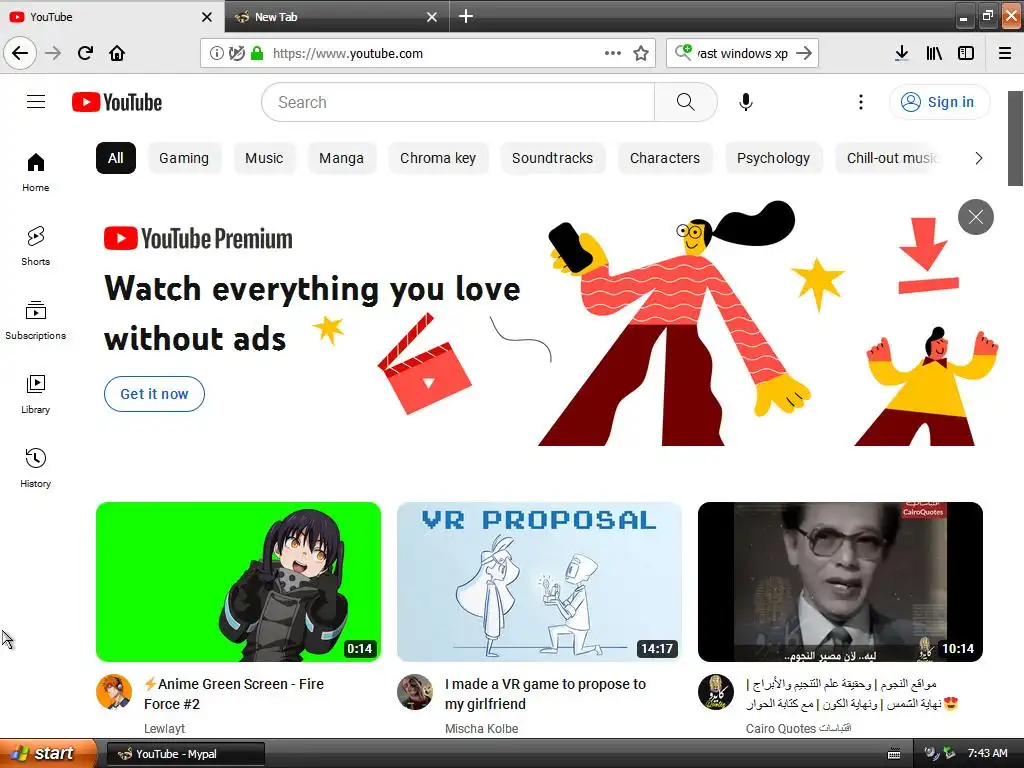
Task: Open Library in the YouTube sidebar
Action: [35, 394]
